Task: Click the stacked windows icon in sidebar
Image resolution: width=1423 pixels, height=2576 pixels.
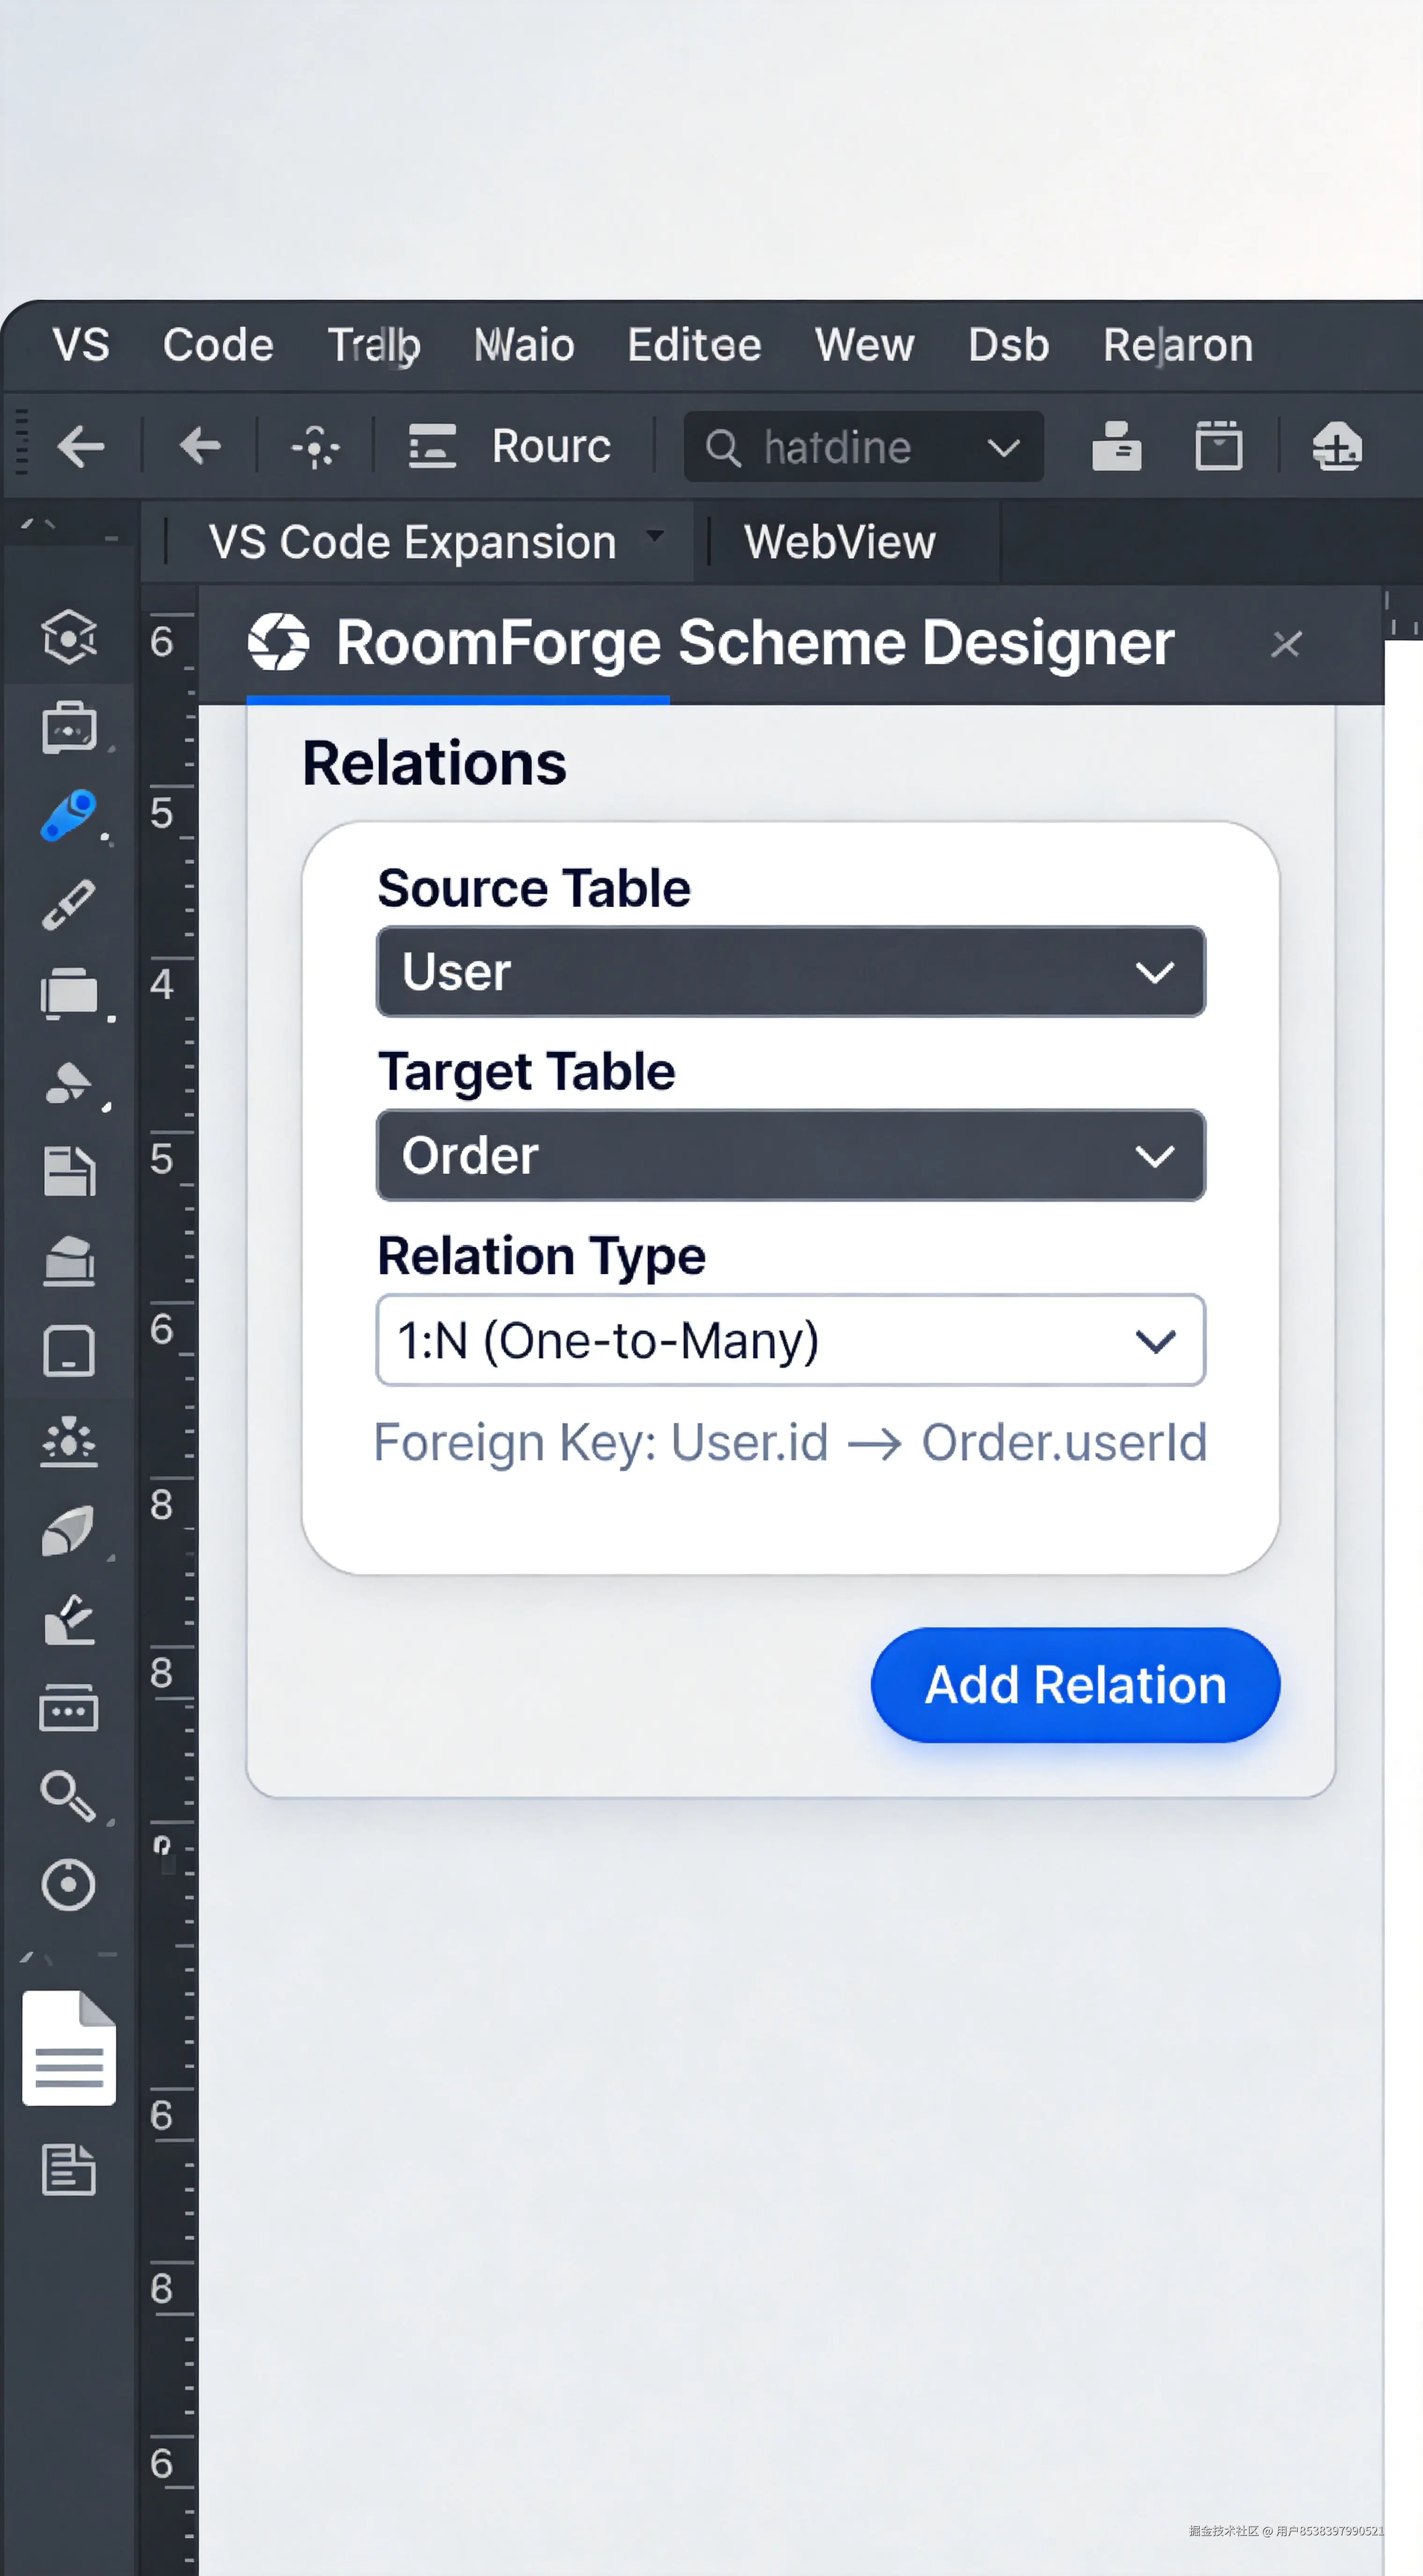Action: coord(69,993)
